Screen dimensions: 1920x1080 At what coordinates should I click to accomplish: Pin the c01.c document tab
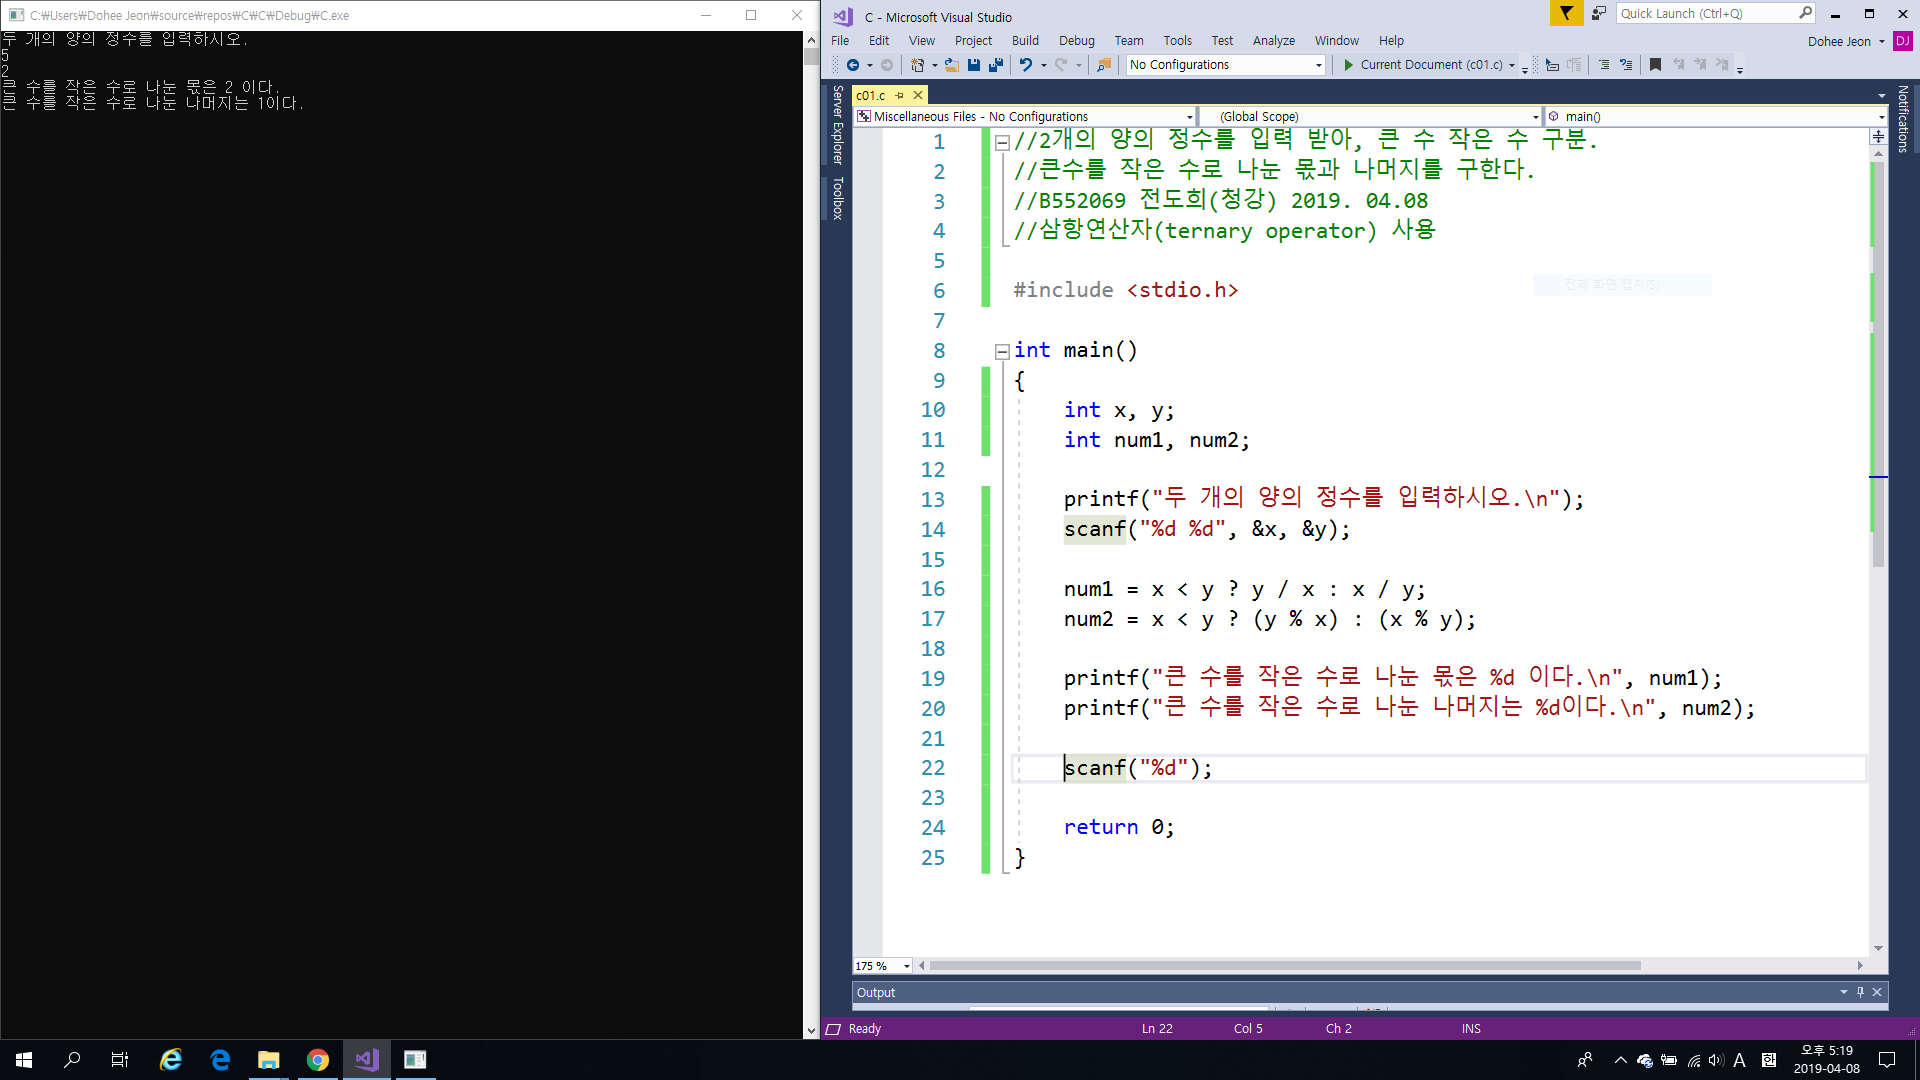[x=899, y=95]
